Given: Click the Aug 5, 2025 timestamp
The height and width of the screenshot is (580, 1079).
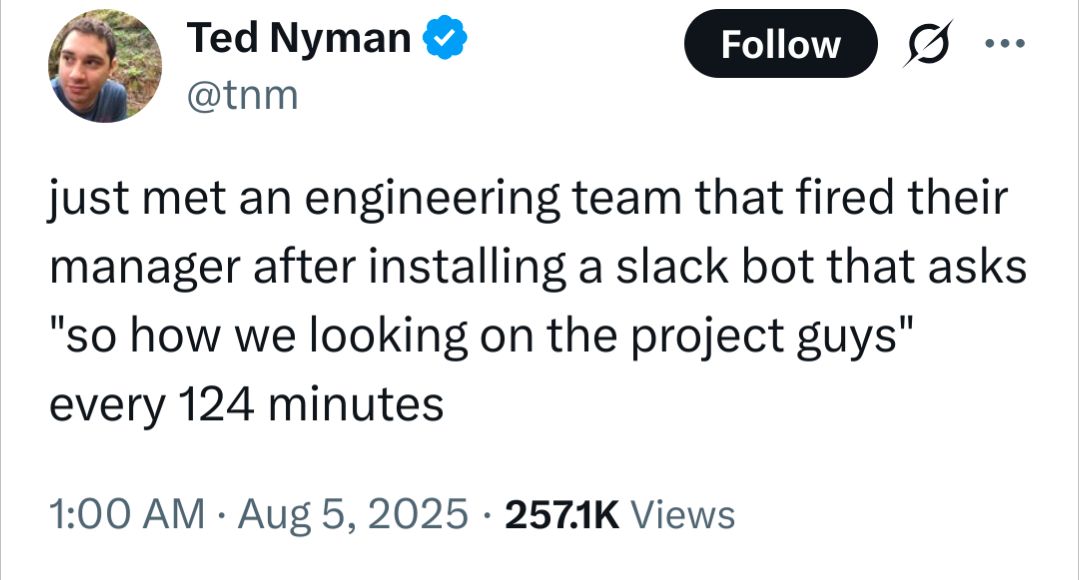Looking at the screenshot, I should pyautogui.click(x=346, y=514).
